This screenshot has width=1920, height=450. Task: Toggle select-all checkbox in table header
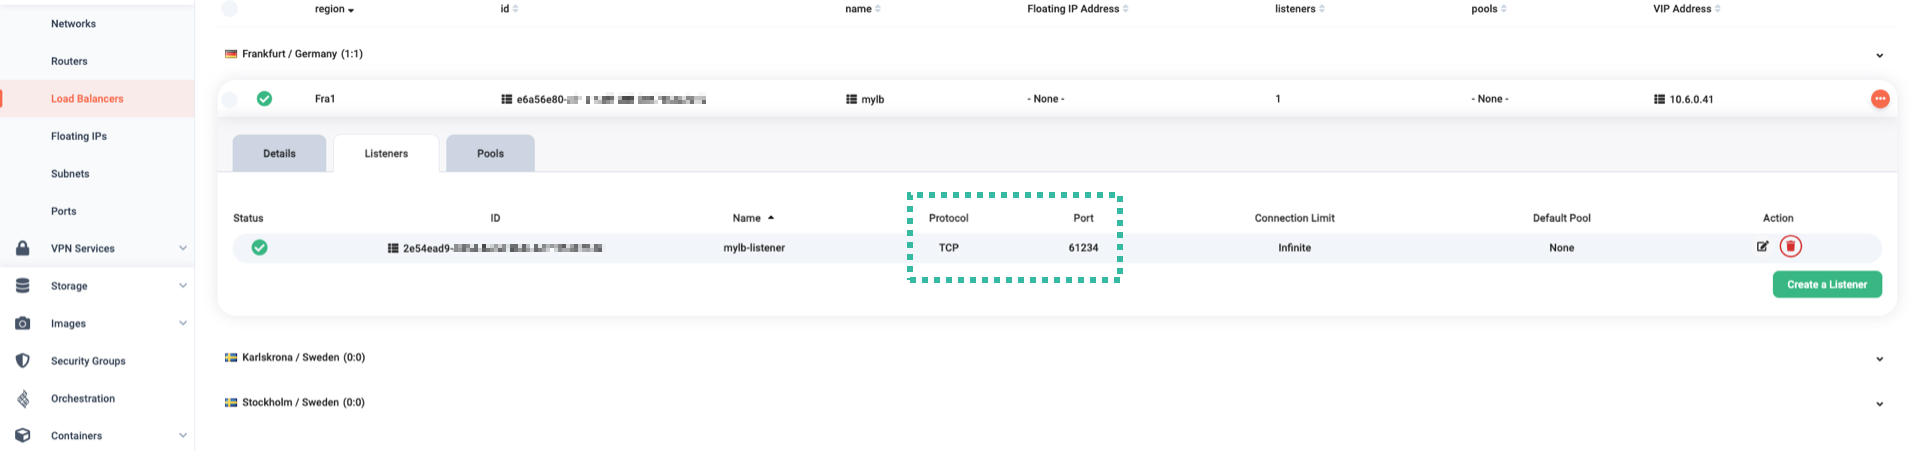[x=230, y=9]
